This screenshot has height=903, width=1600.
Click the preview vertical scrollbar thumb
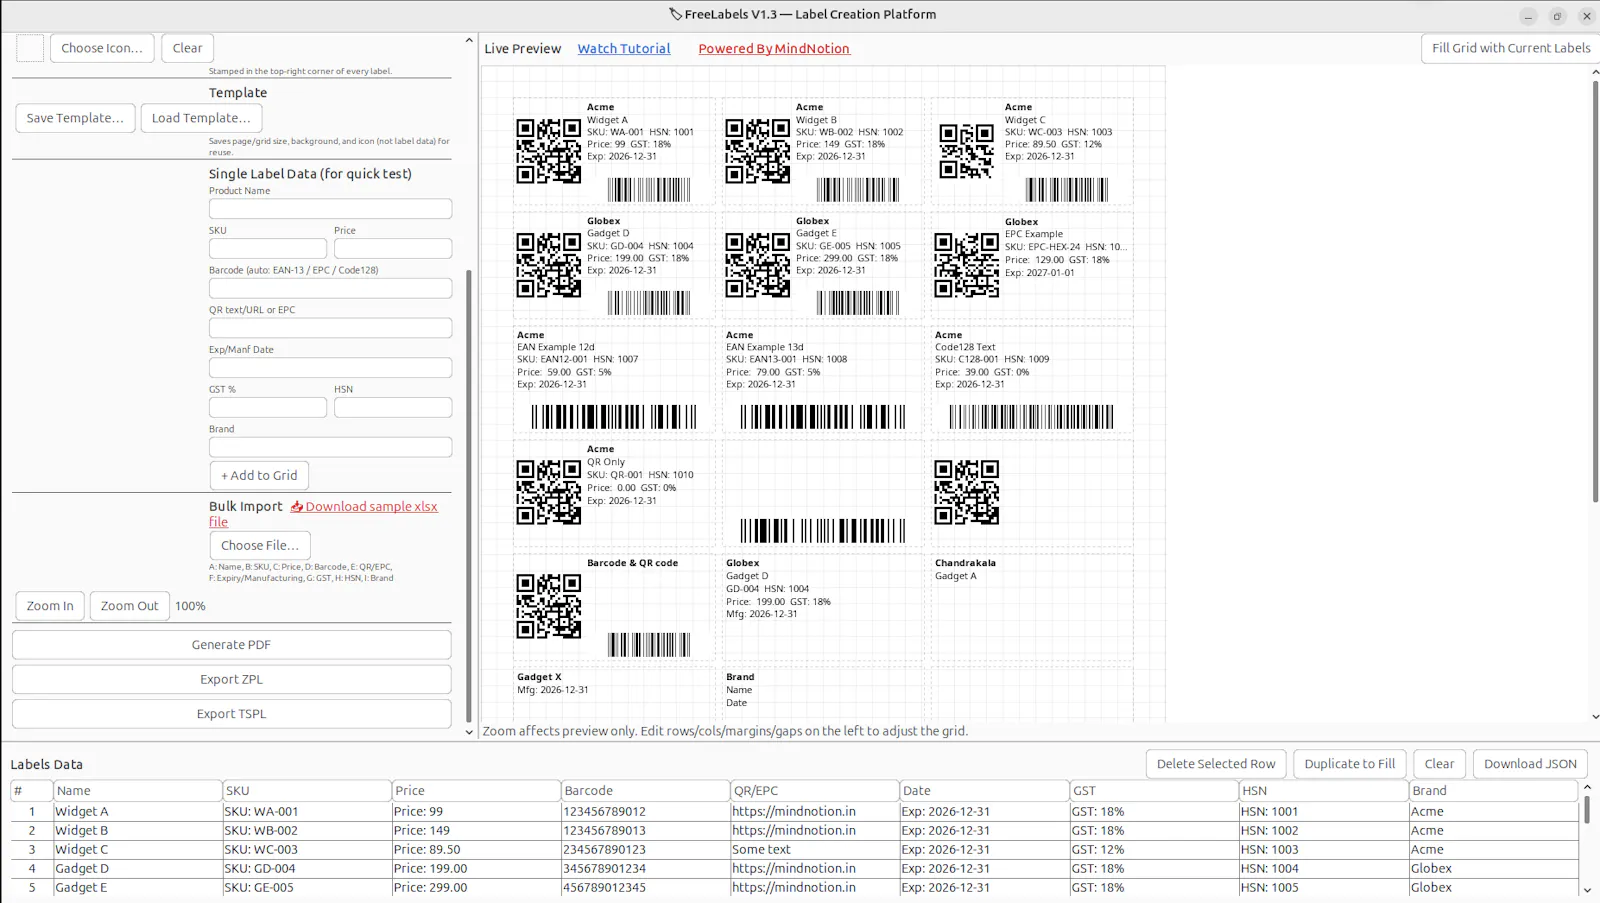click(1594, 291)
